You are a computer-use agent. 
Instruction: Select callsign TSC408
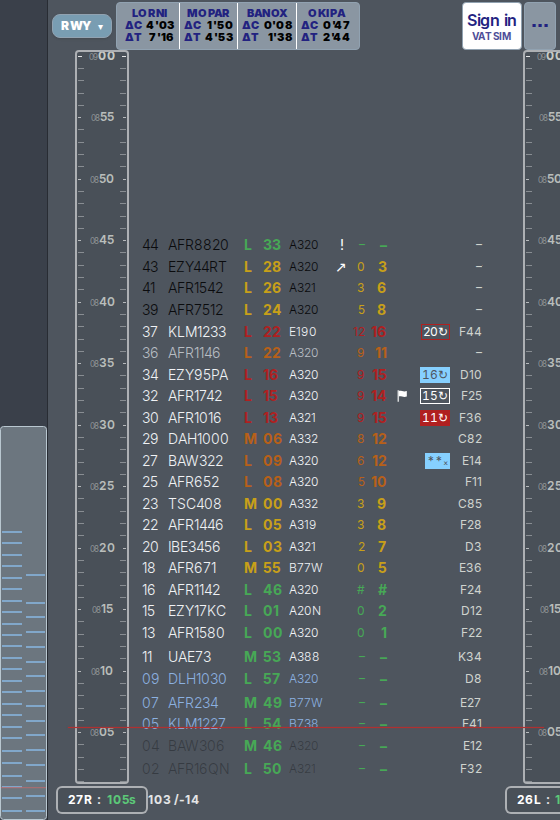(195, 503)
